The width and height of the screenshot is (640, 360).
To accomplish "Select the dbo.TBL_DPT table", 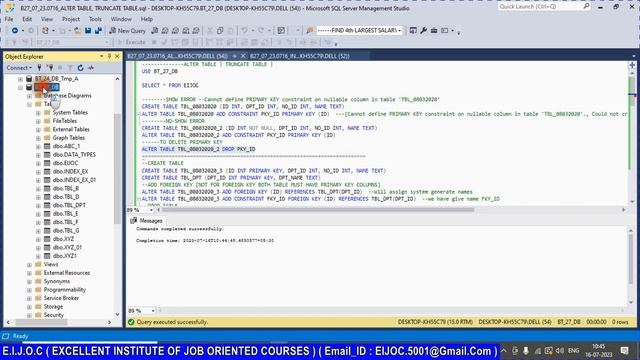I will pyautogui.click(x=69, y=205).
